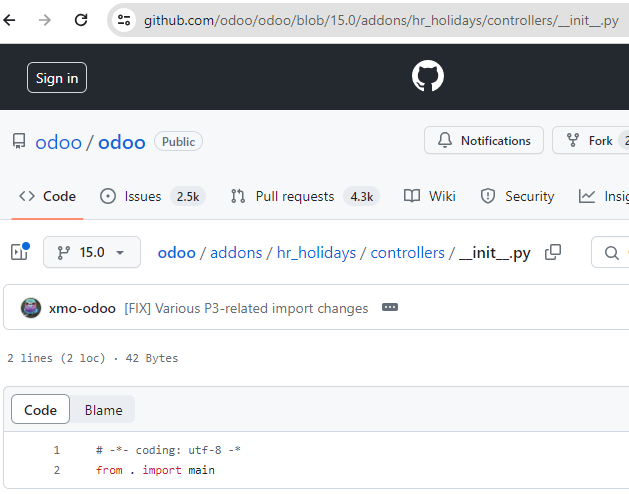Click the GitHub Octocat logo

(428, 76)
